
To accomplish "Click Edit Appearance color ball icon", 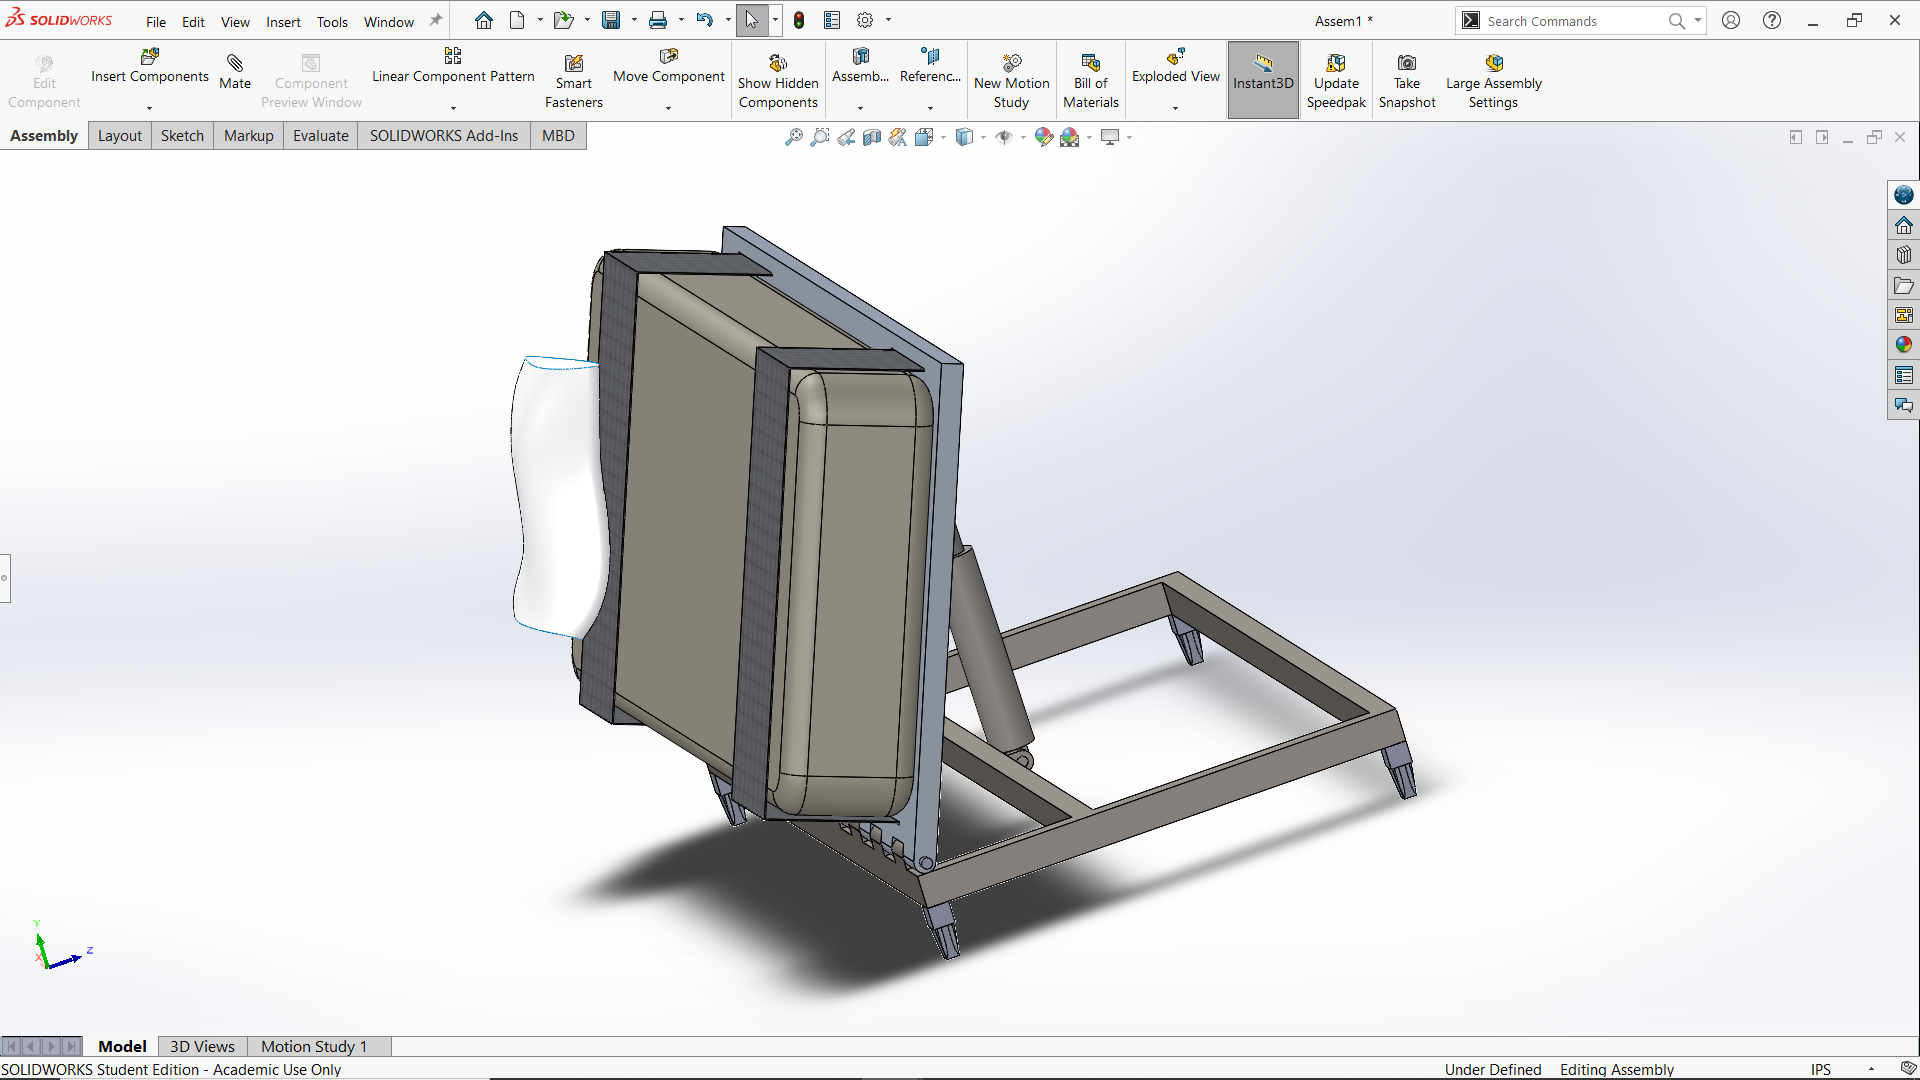I will coord(1043,137).
